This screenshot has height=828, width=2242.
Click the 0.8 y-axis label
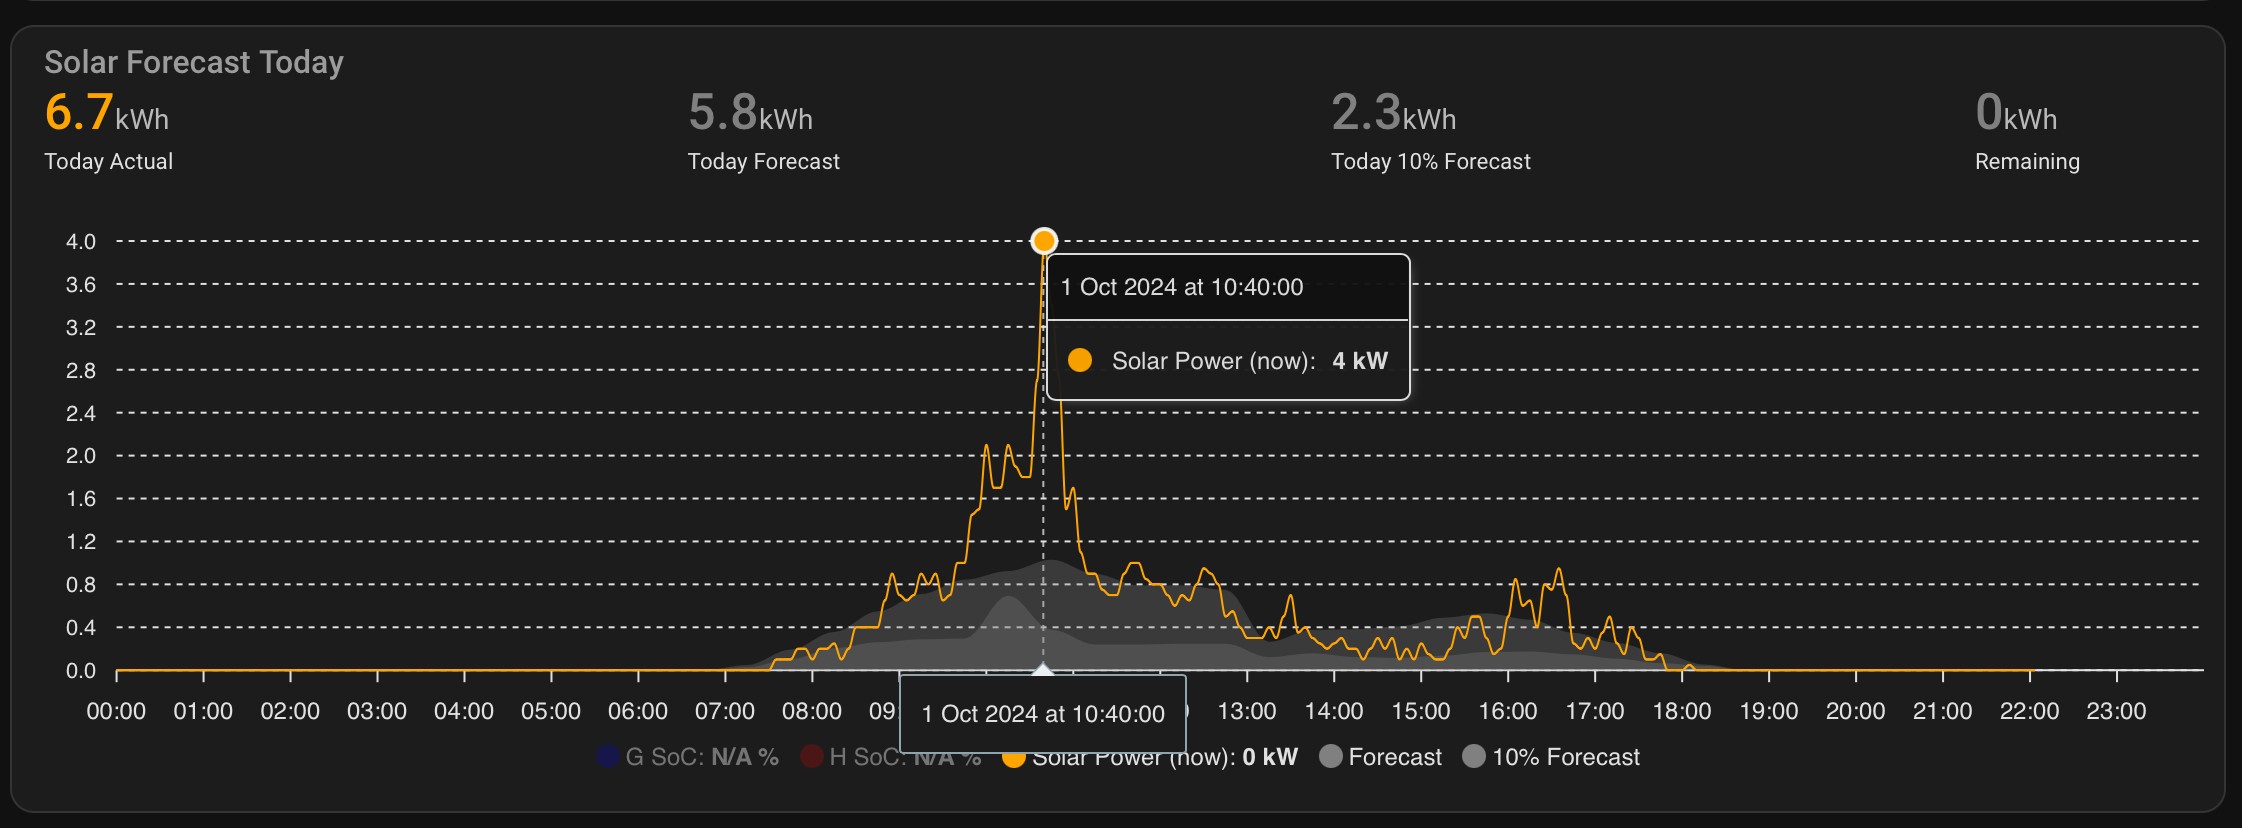pyautogui.click(x=81, y=584)
